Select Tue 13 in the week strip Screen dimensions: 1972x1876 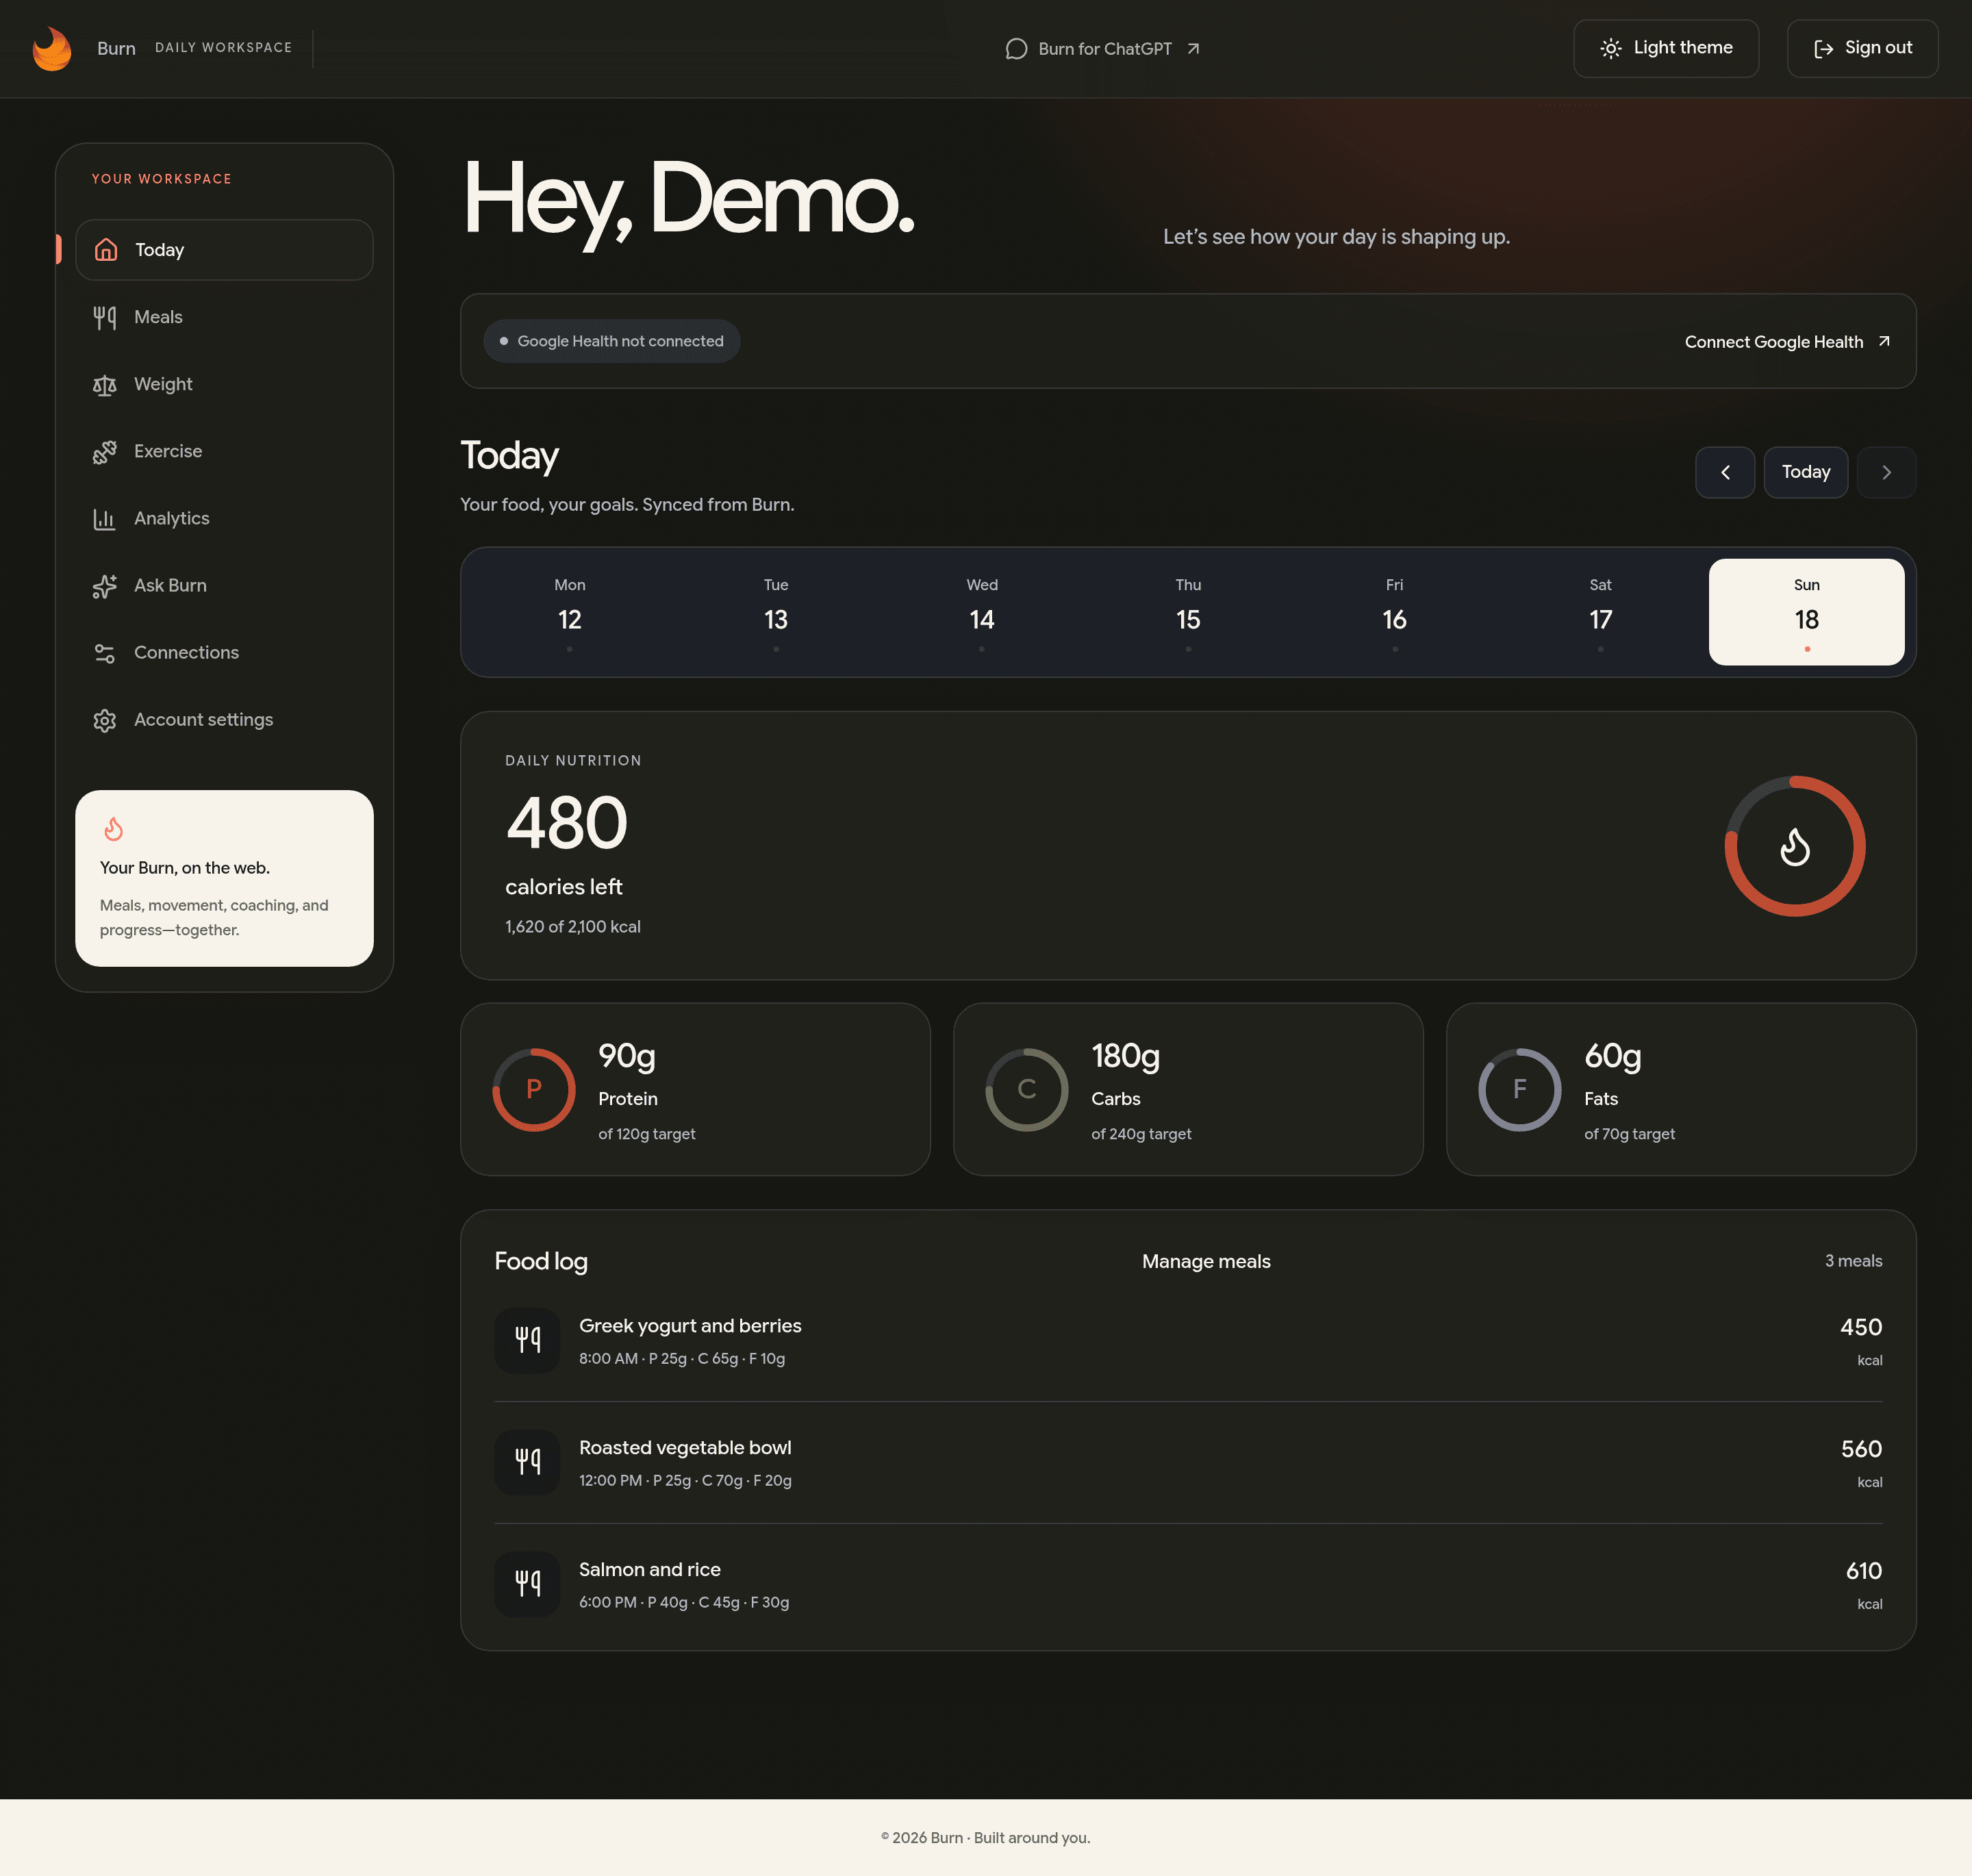pyautogui.click(x=776, y=612)
